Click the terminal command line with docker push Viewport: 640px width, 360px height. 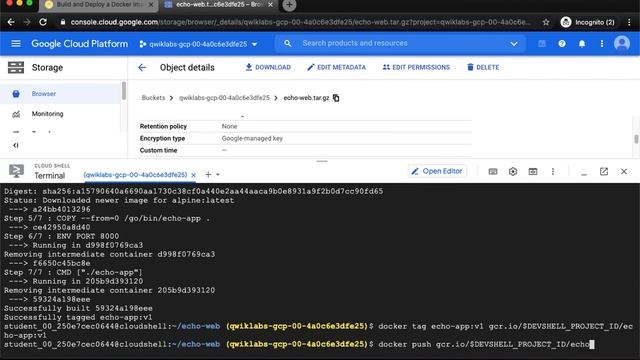click(x=299, y=344)
